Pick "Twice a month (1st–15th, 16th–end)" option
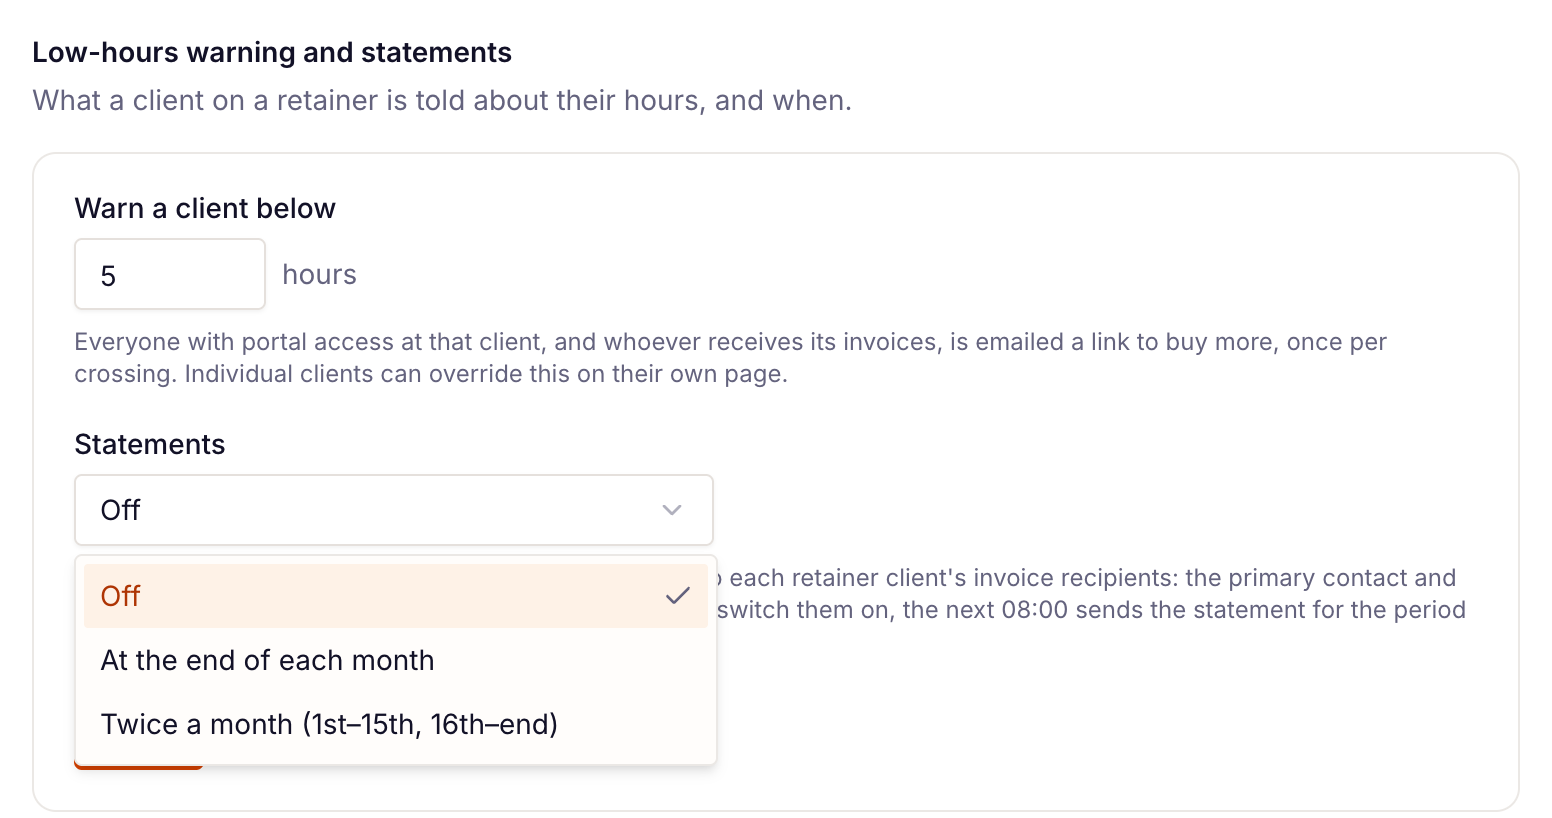 click(396, 724)
